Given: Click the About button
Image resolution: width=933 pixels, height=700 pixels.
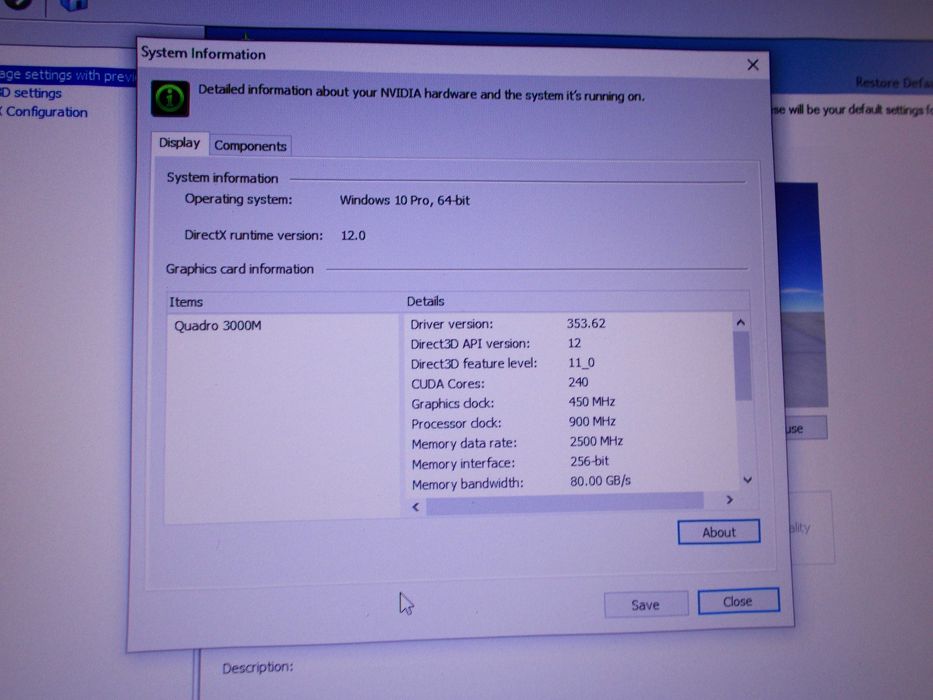Looking at the screenshot, I should 719,532.
